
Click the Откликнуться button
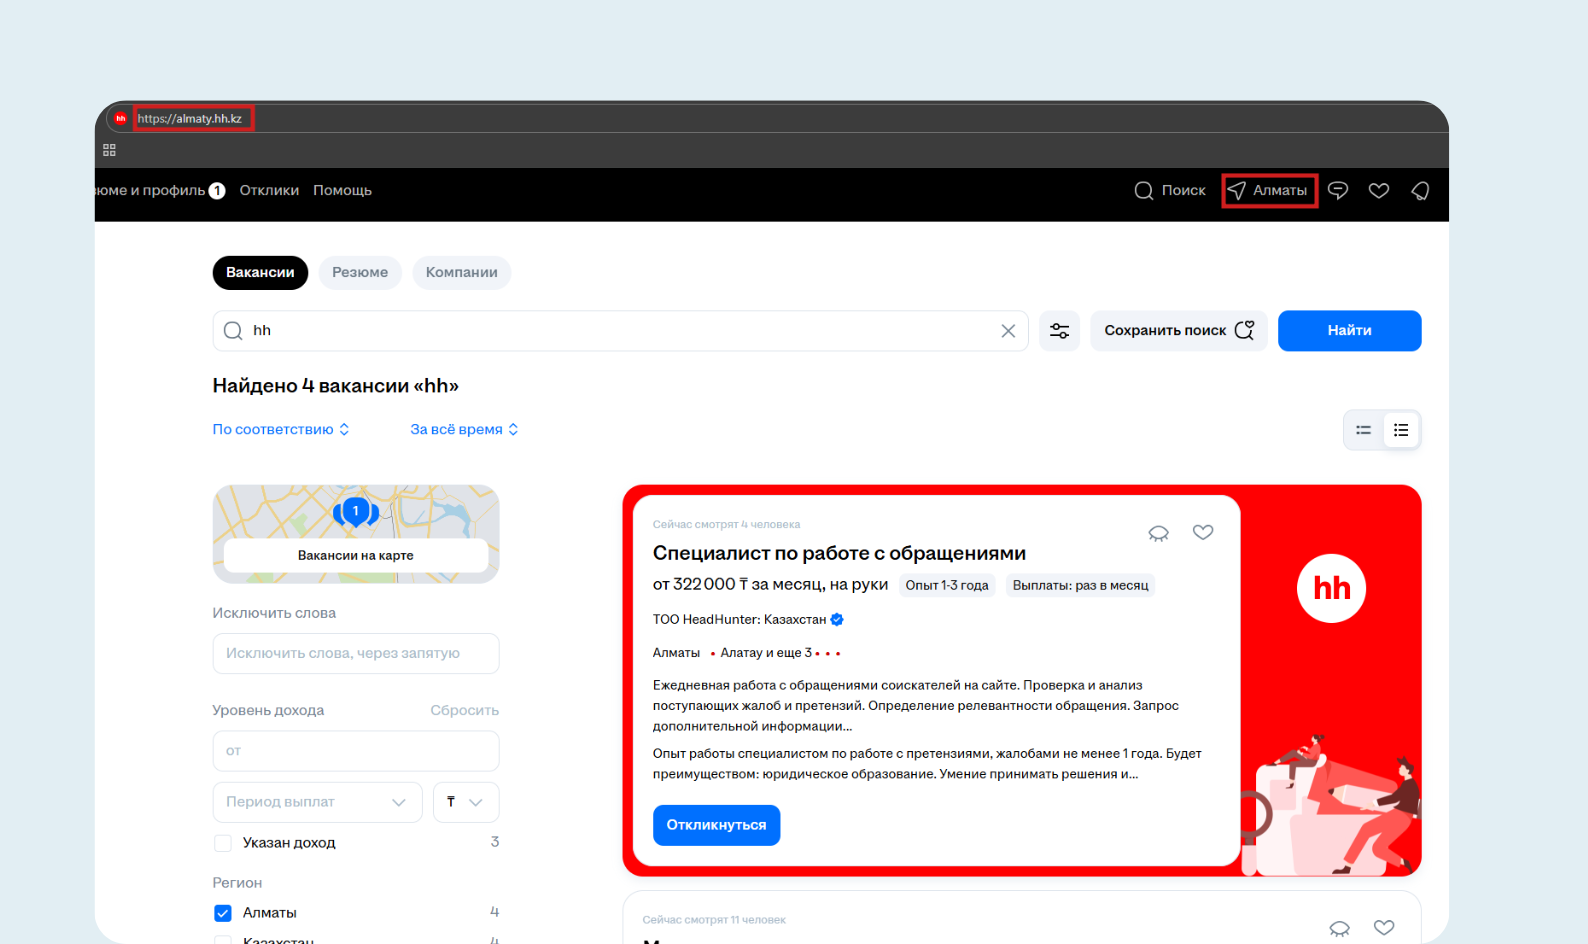tap(716, 825)
